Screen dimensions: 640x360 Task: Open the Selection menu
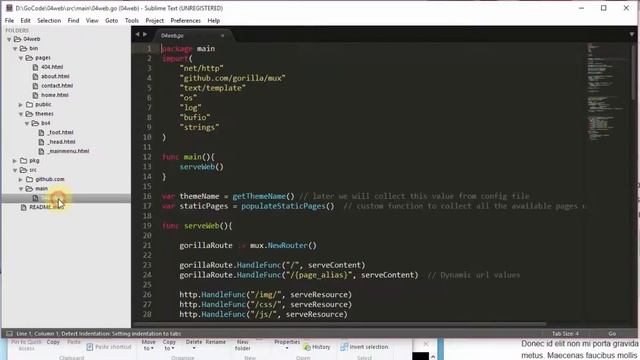pyautogui.click(x=49, y=20)
